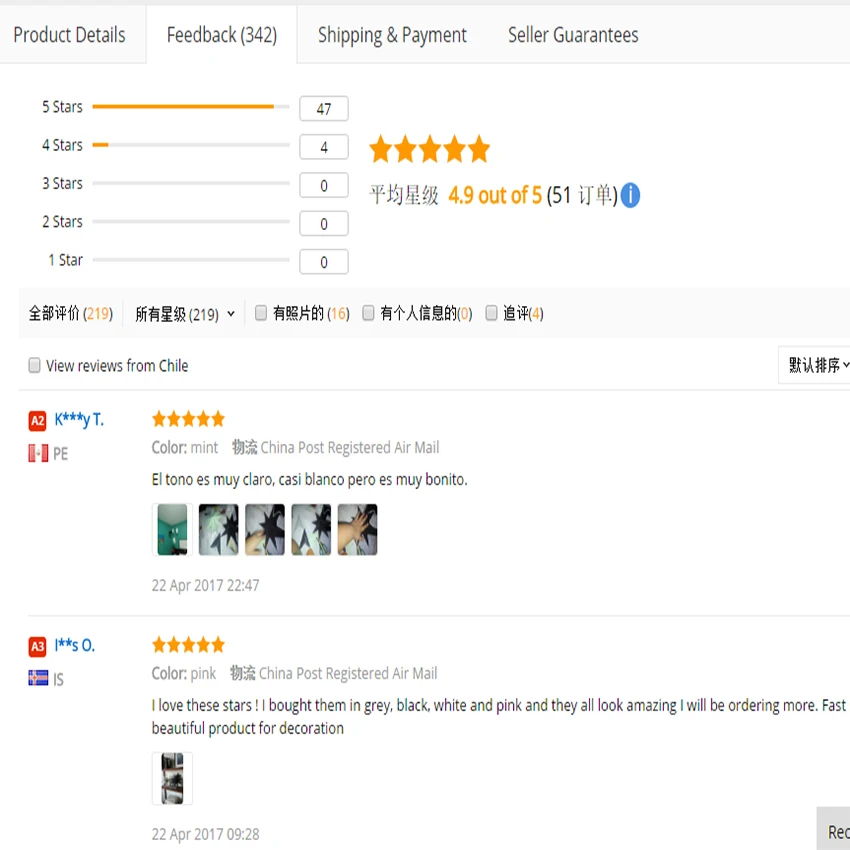Open I**s O.'s review photo thumbnail

(172, 778)
